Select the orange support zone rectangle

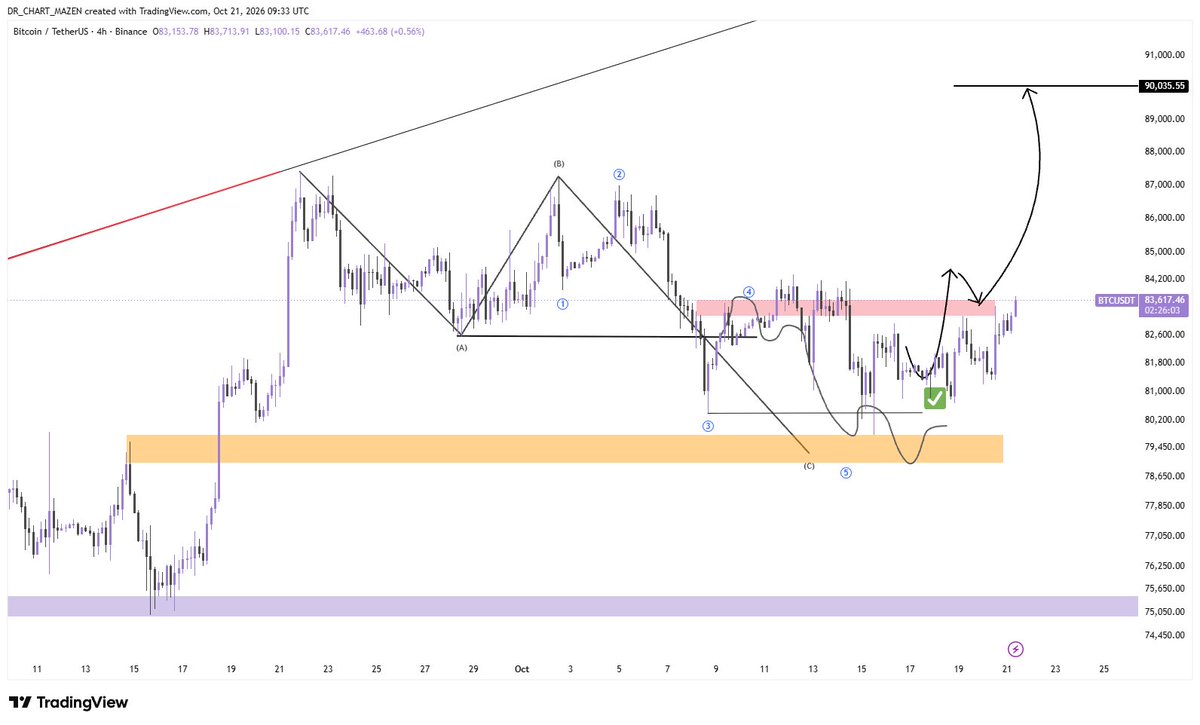click(x=565, y=449)
